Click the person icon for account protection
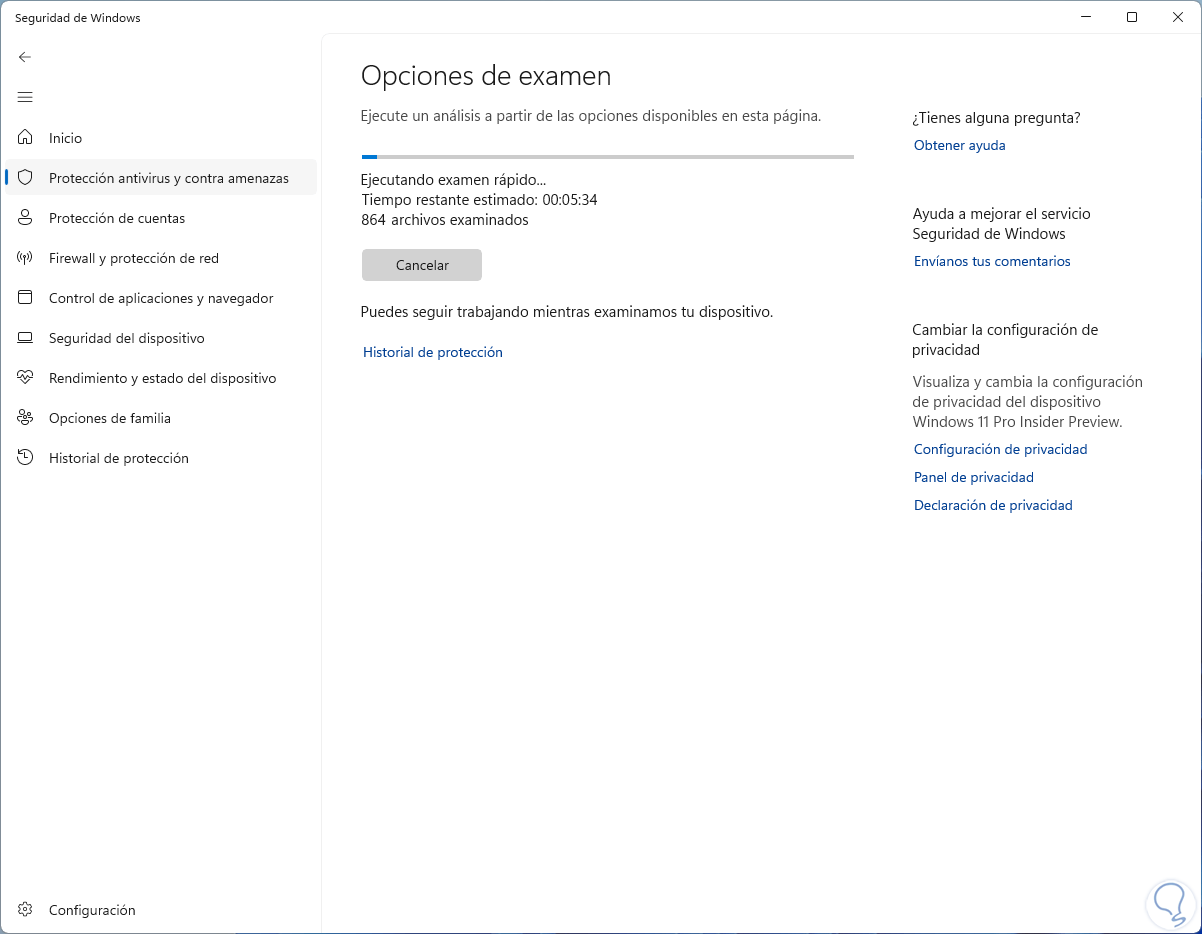The height and width of the screenshot is (934, 1202). (x=26, y=218)
